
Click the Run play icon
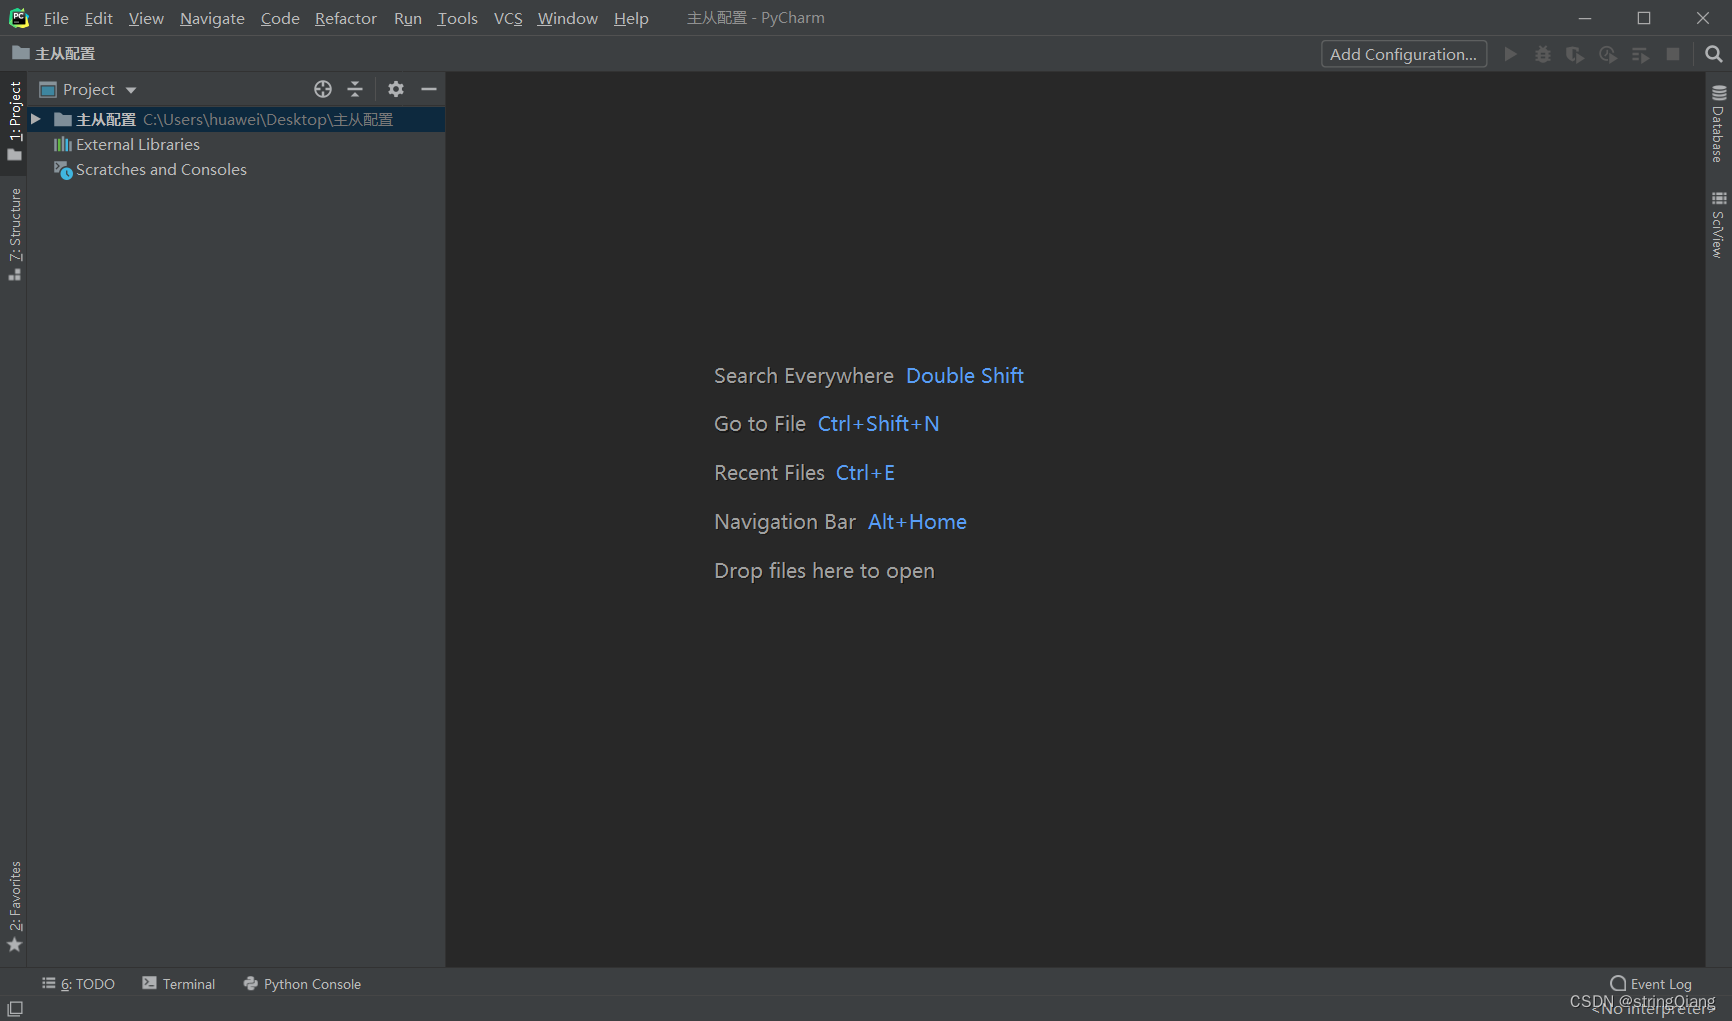click(1511, 54)
